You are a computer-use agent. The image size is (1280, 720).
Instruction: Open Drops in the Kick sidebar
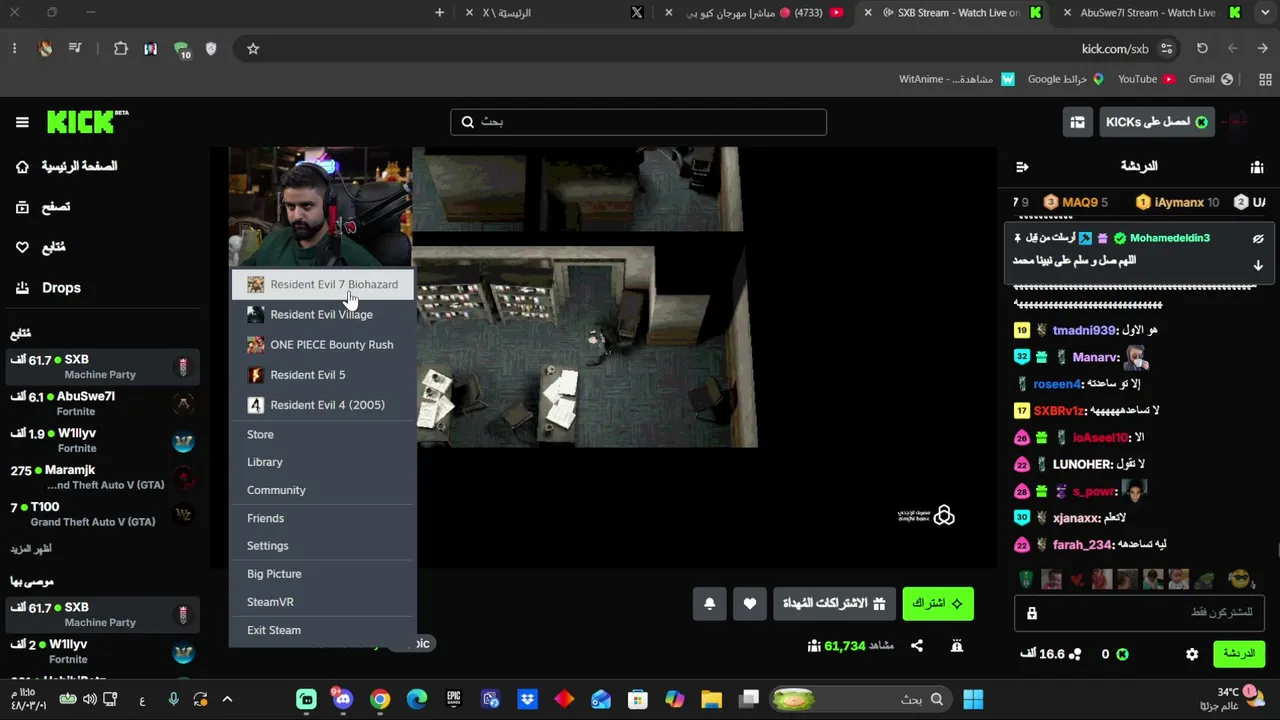click(x=48, y=288)
